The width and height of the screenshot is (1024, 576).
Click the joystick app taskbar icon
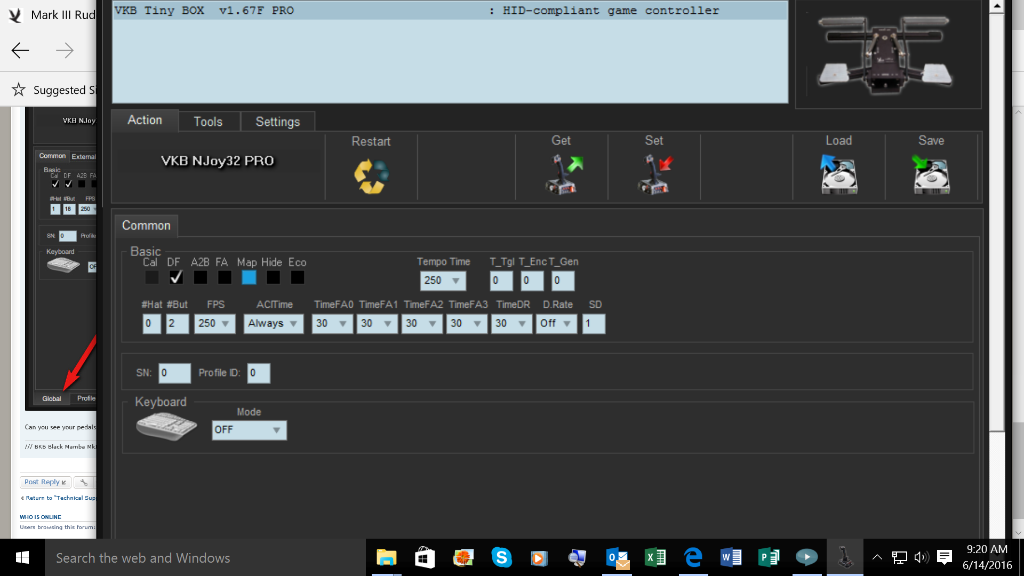(x=845, y=558)
